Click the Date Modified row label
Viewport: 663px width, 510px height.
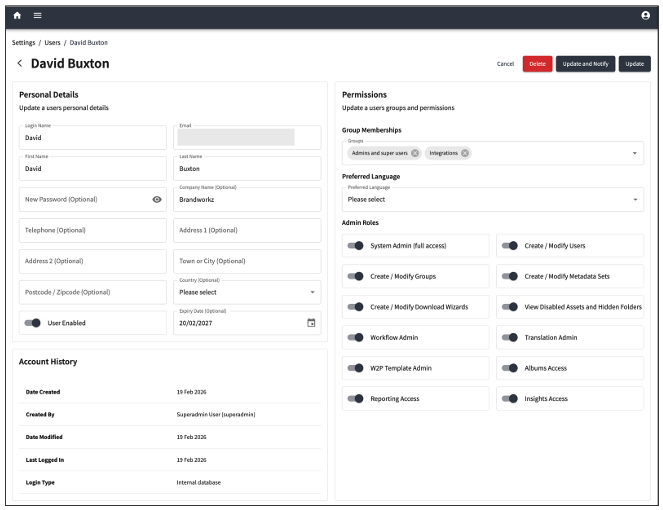44,437
